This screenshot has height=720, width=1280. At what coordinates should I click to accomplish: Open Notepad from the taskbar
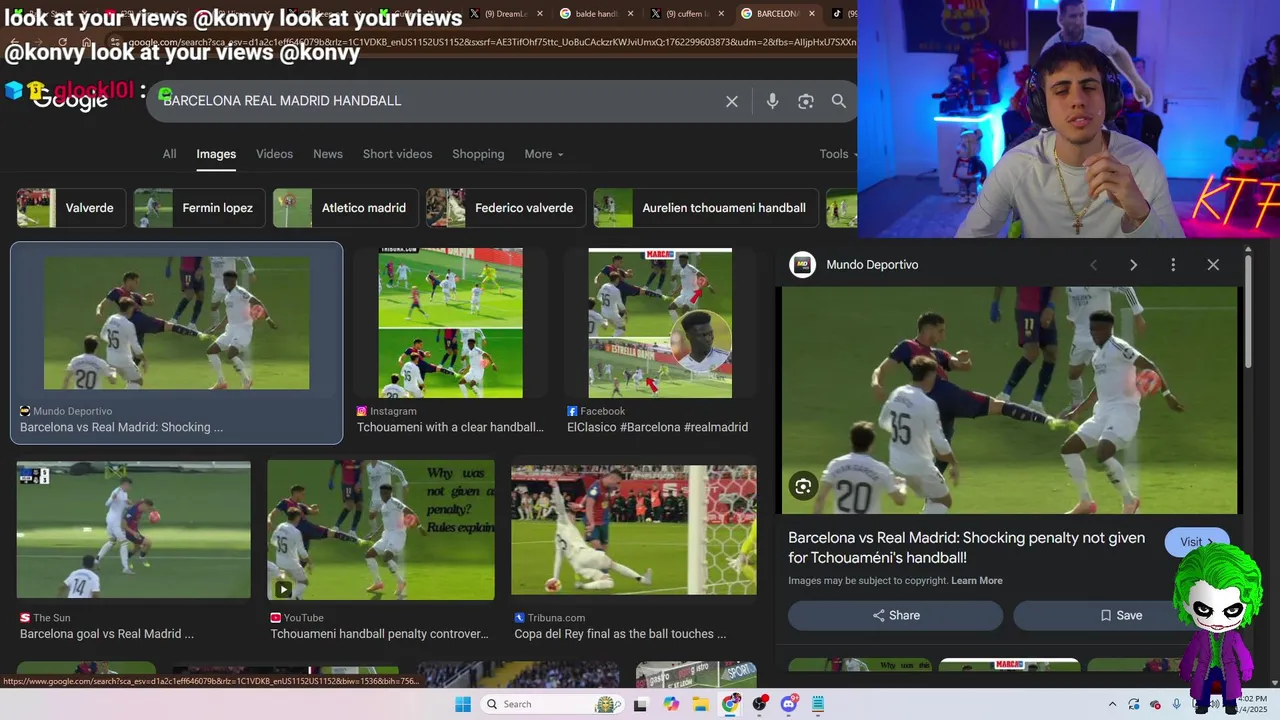[818, 704]
